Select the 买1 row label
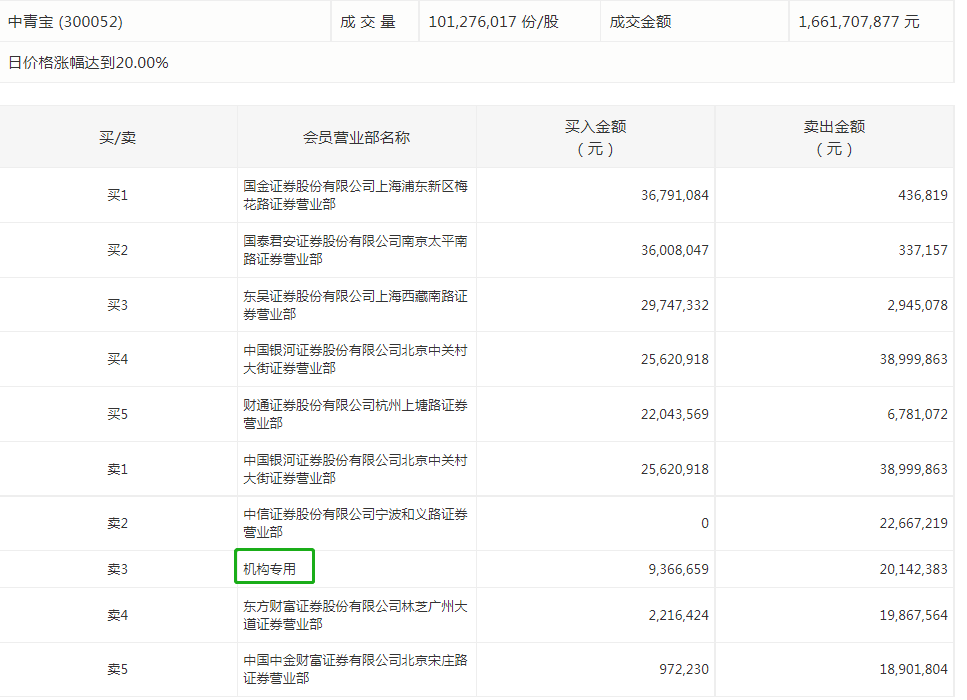This screenshot has height=700, width=967. coord(118,195)
